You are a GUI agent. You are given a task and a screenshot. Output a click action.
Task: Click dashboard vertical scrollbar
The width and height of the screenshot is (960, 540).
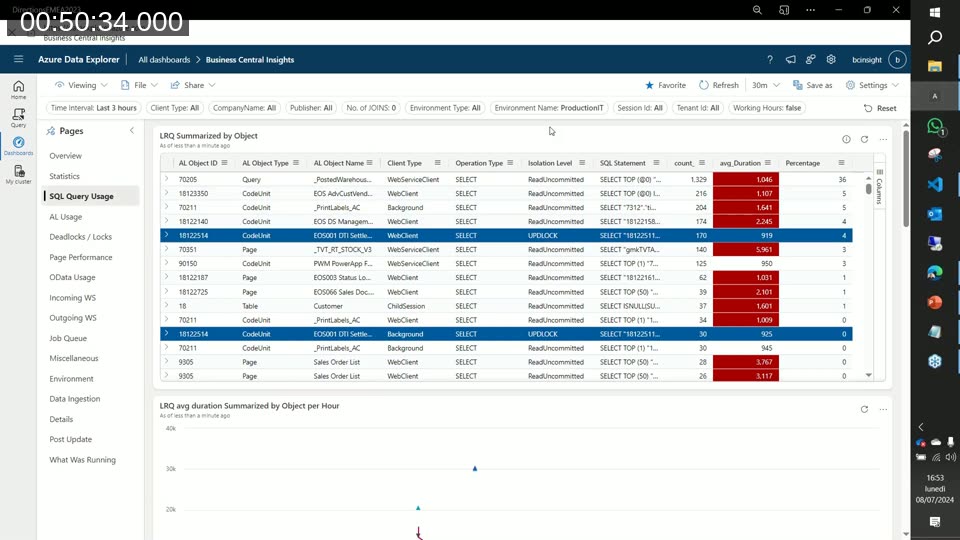pyautogui.click(x=906, y=178)
